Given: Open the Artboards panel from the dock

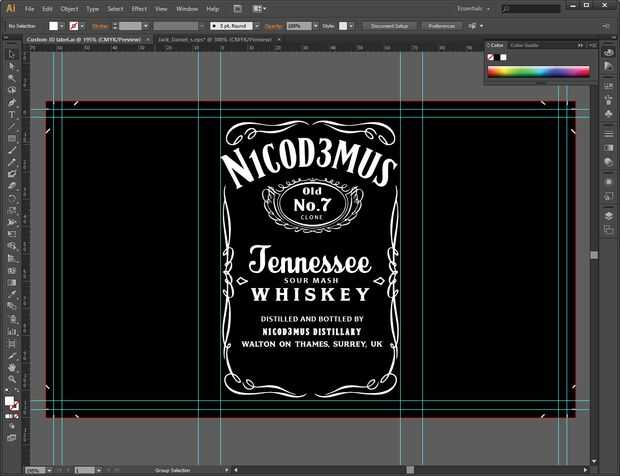Looking at the screenshot, I should pos(609,229).
